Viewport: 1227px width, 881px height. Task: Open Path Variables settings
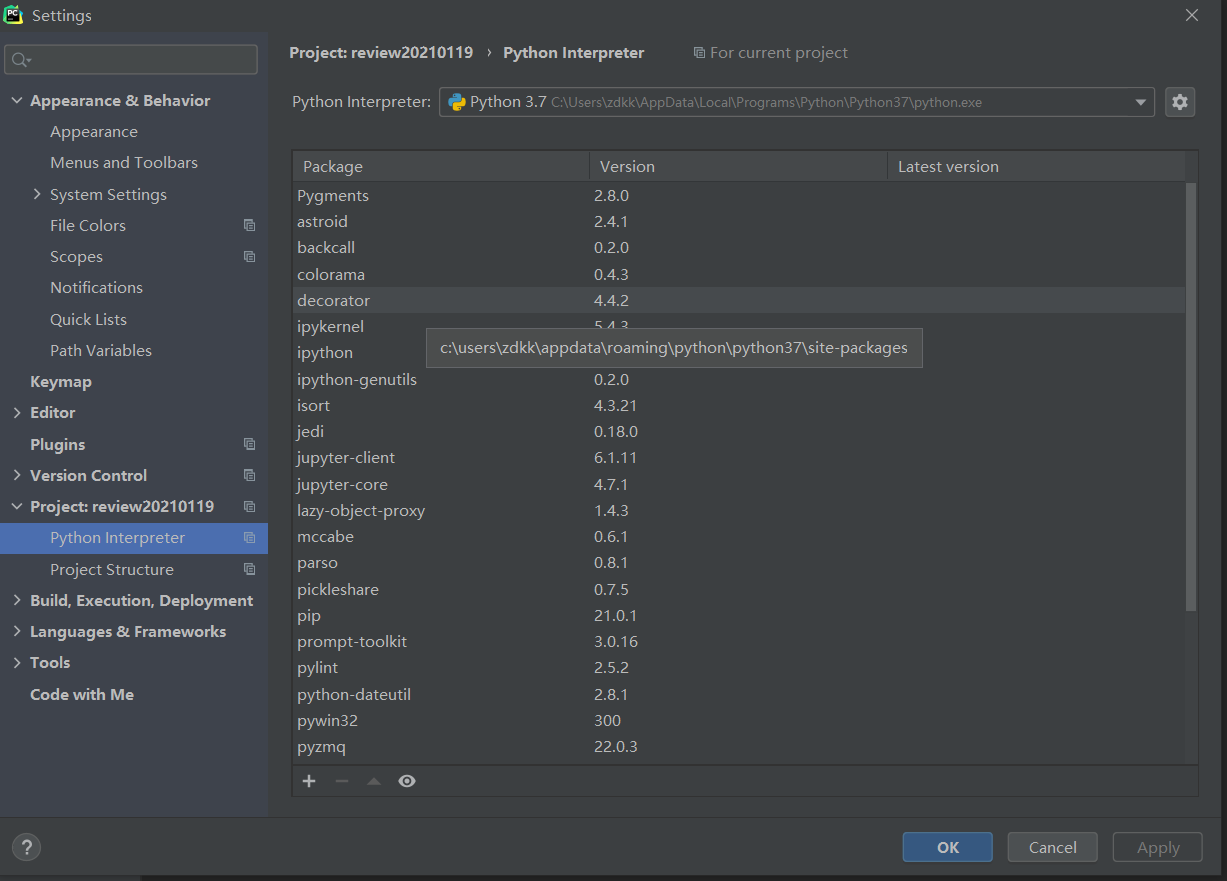(101, 351)
